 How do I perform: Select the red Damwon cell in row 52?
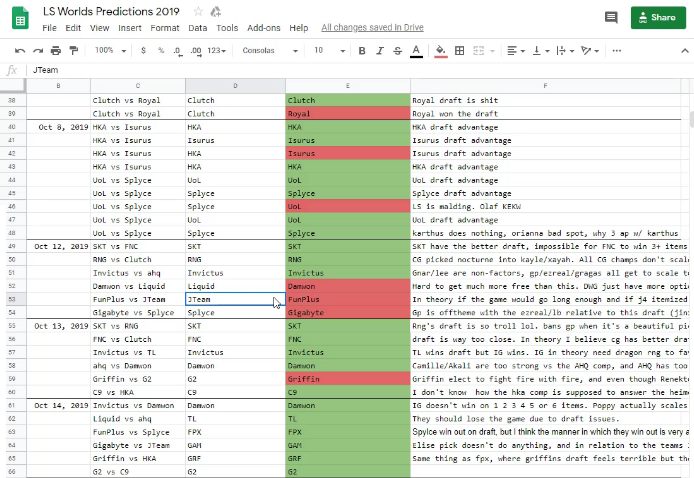[348, 286]
